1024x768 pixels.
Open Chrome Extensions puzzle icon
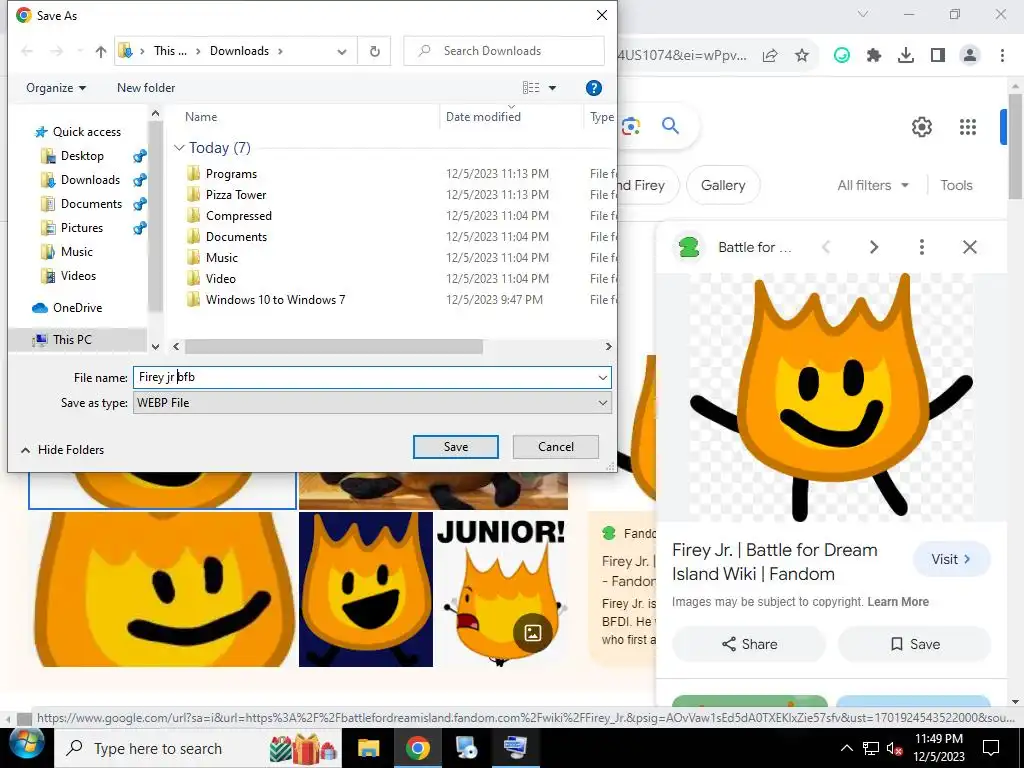pos(874,56)
